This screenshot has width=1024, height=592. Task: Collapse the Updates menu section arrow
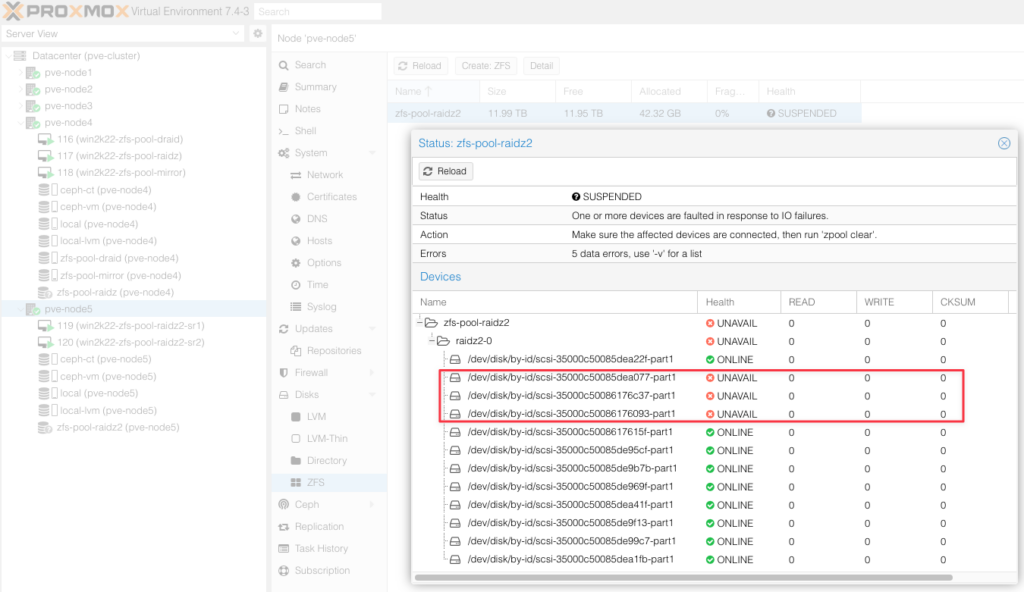coord(372,329)
